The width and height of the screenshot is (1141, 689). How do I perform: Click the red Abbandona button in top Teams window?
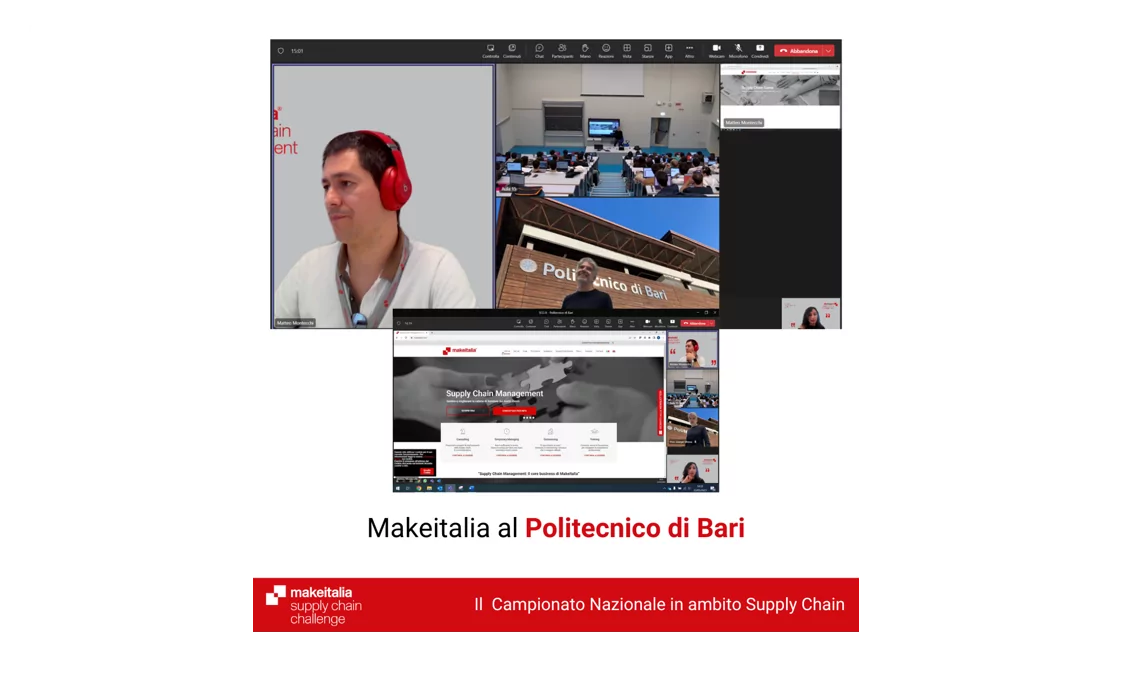798,51
